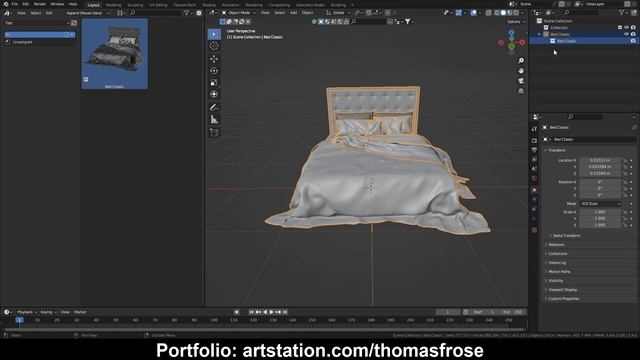The image size is (640, 360).
Task: Toggle viewport overlays button
Action: 473,13
